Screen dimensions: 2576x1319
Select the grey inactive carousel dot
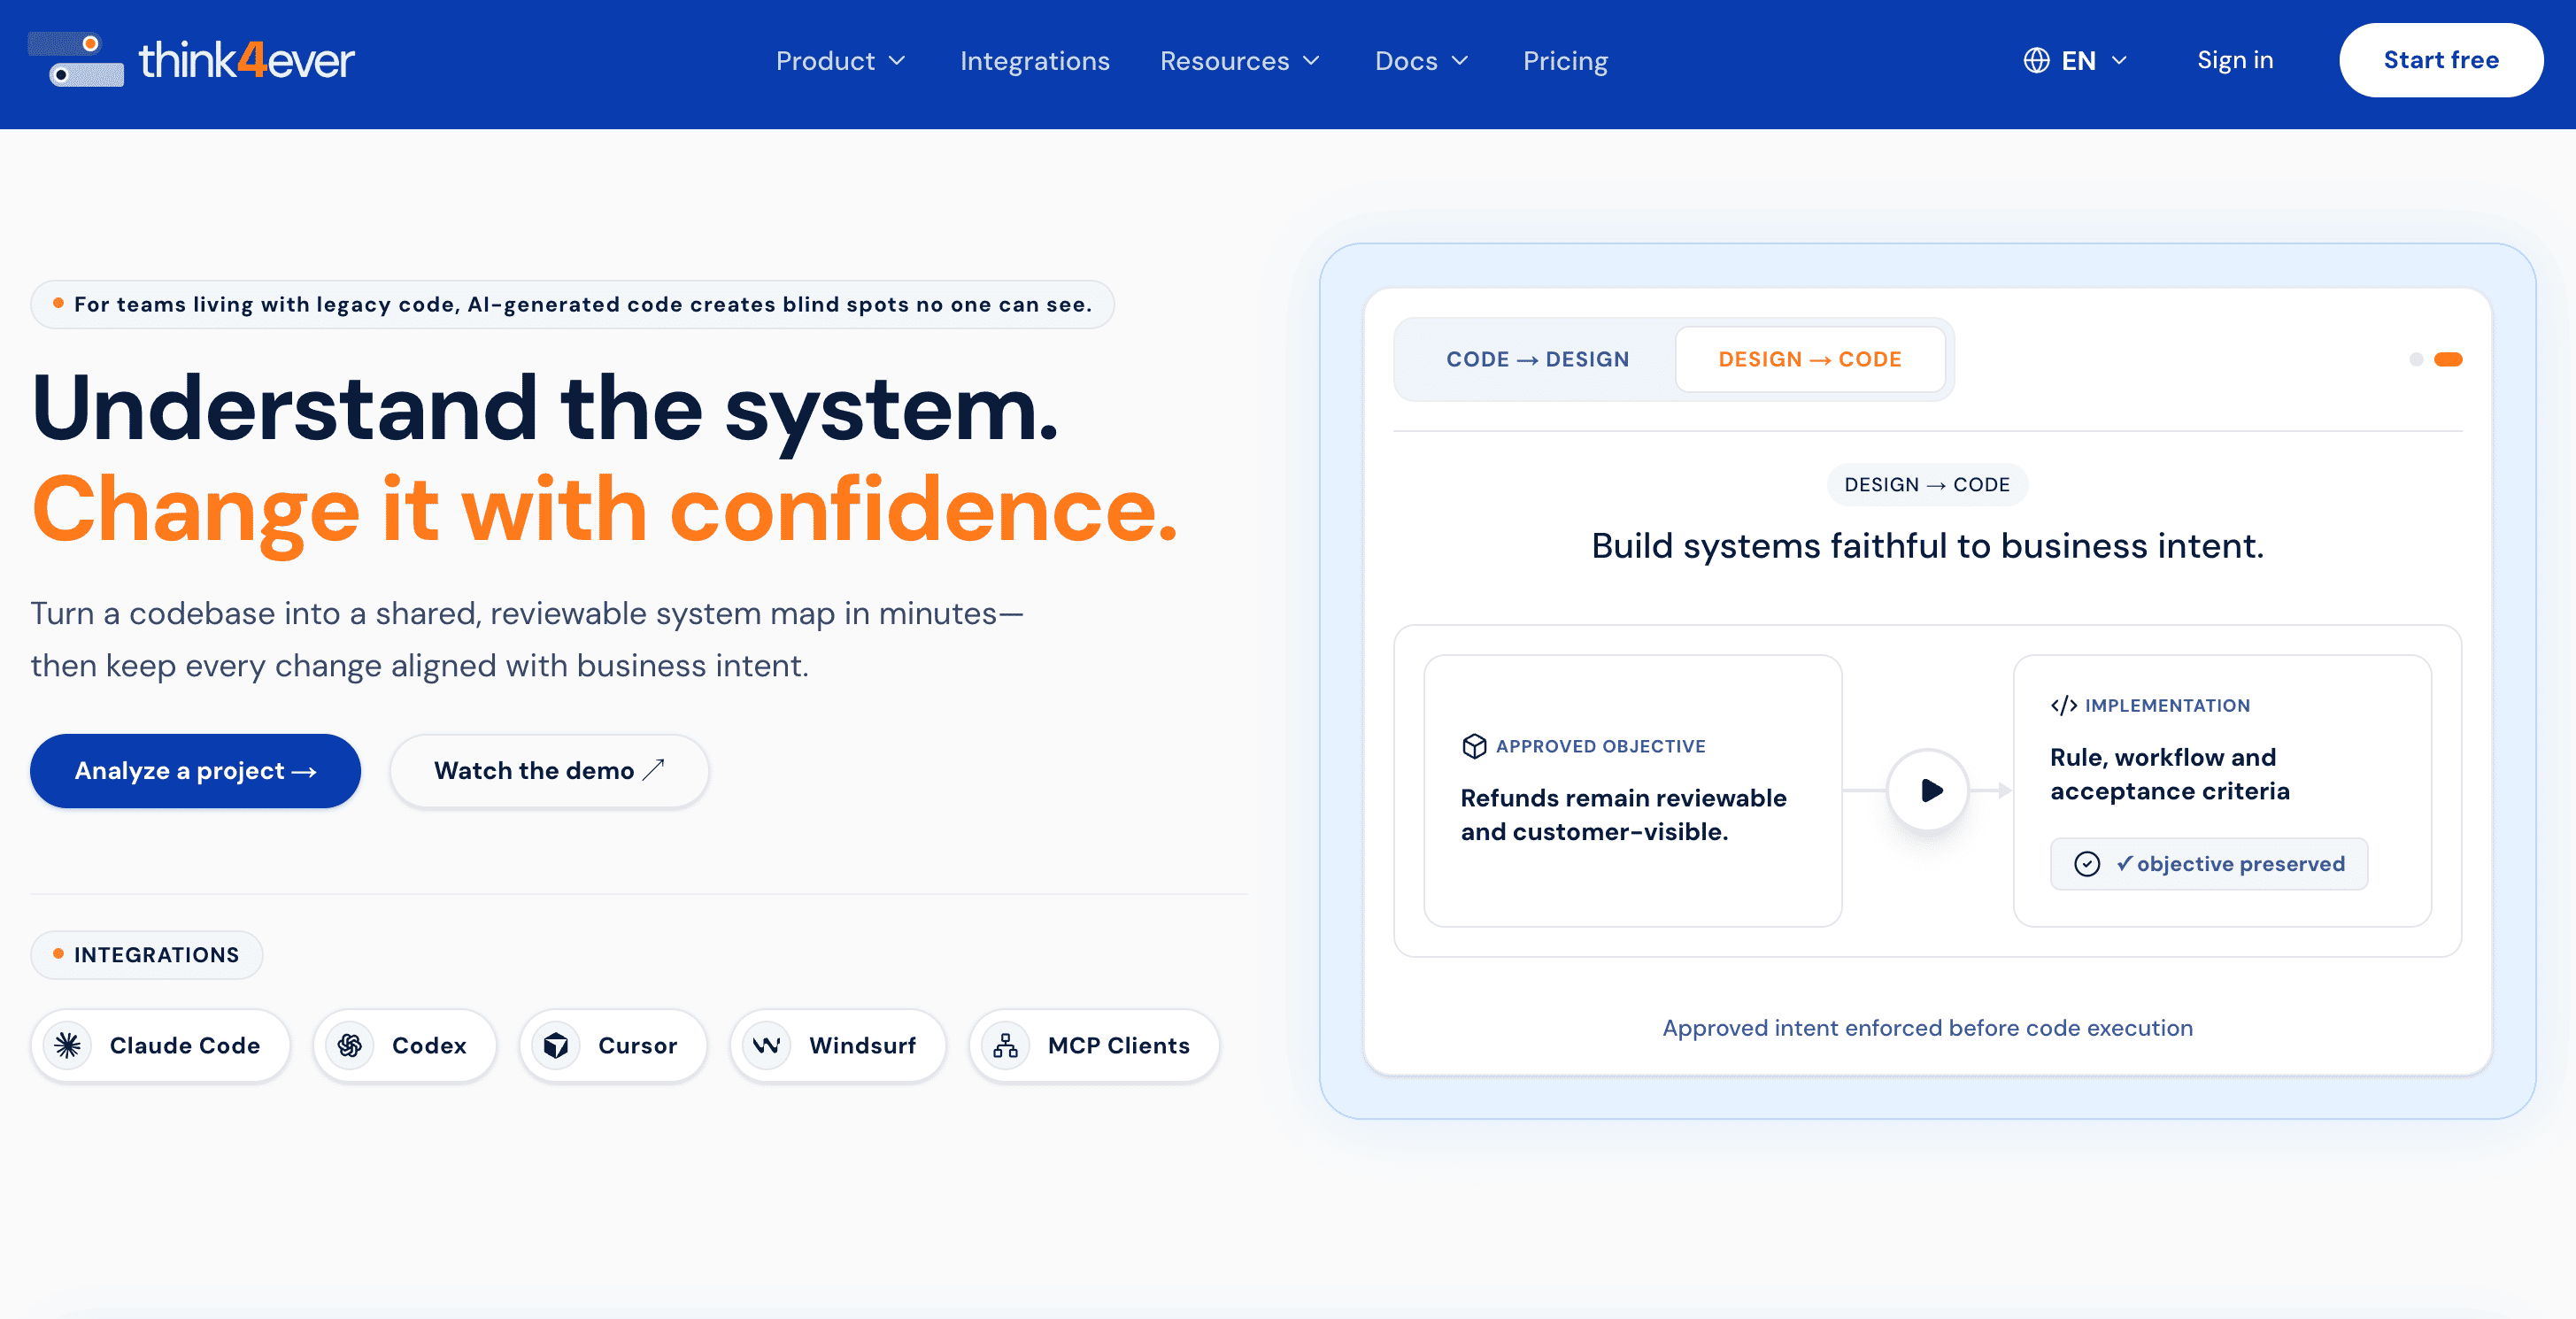pyautogui.click(x=2416, y=359)
